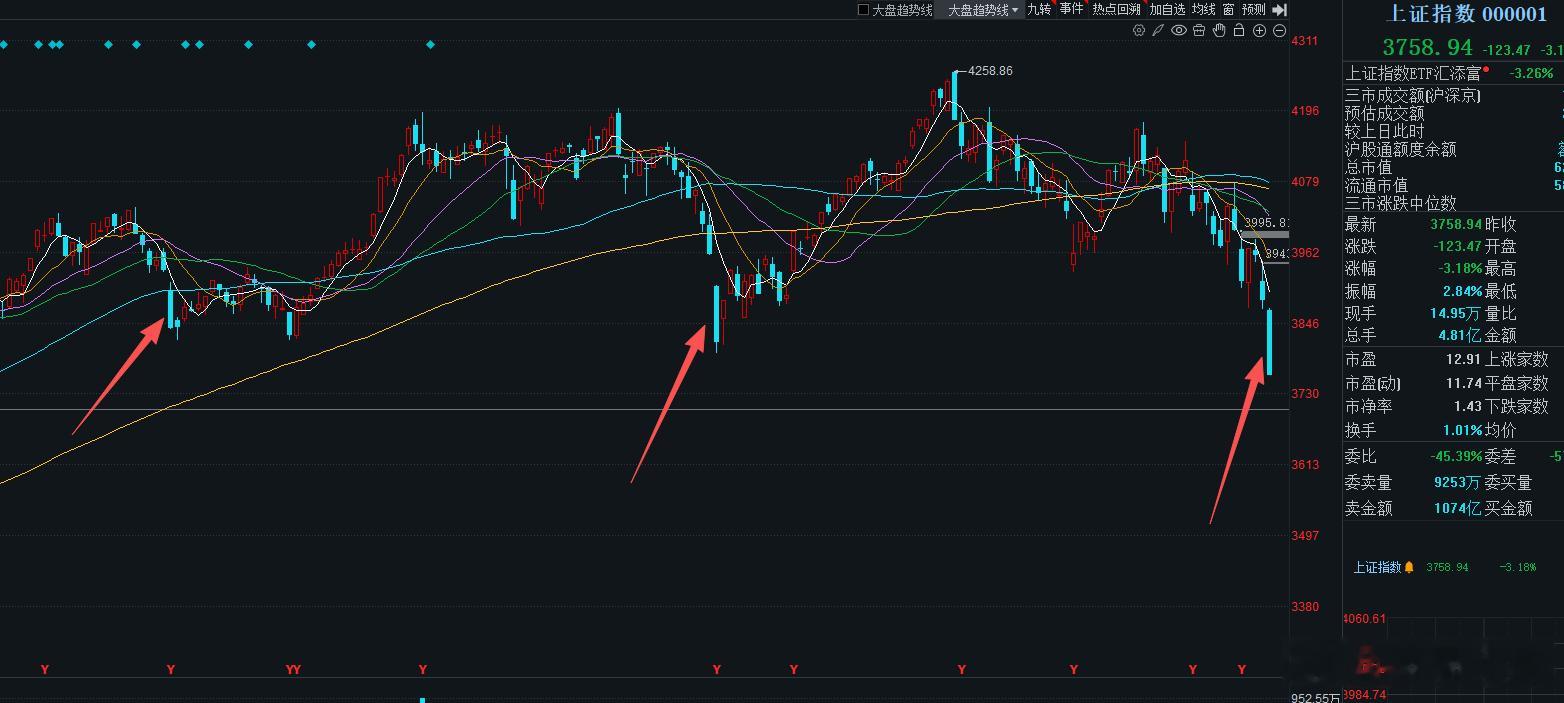
Task: Click the 市盈 value 12.91
Action: point(1463,359)
